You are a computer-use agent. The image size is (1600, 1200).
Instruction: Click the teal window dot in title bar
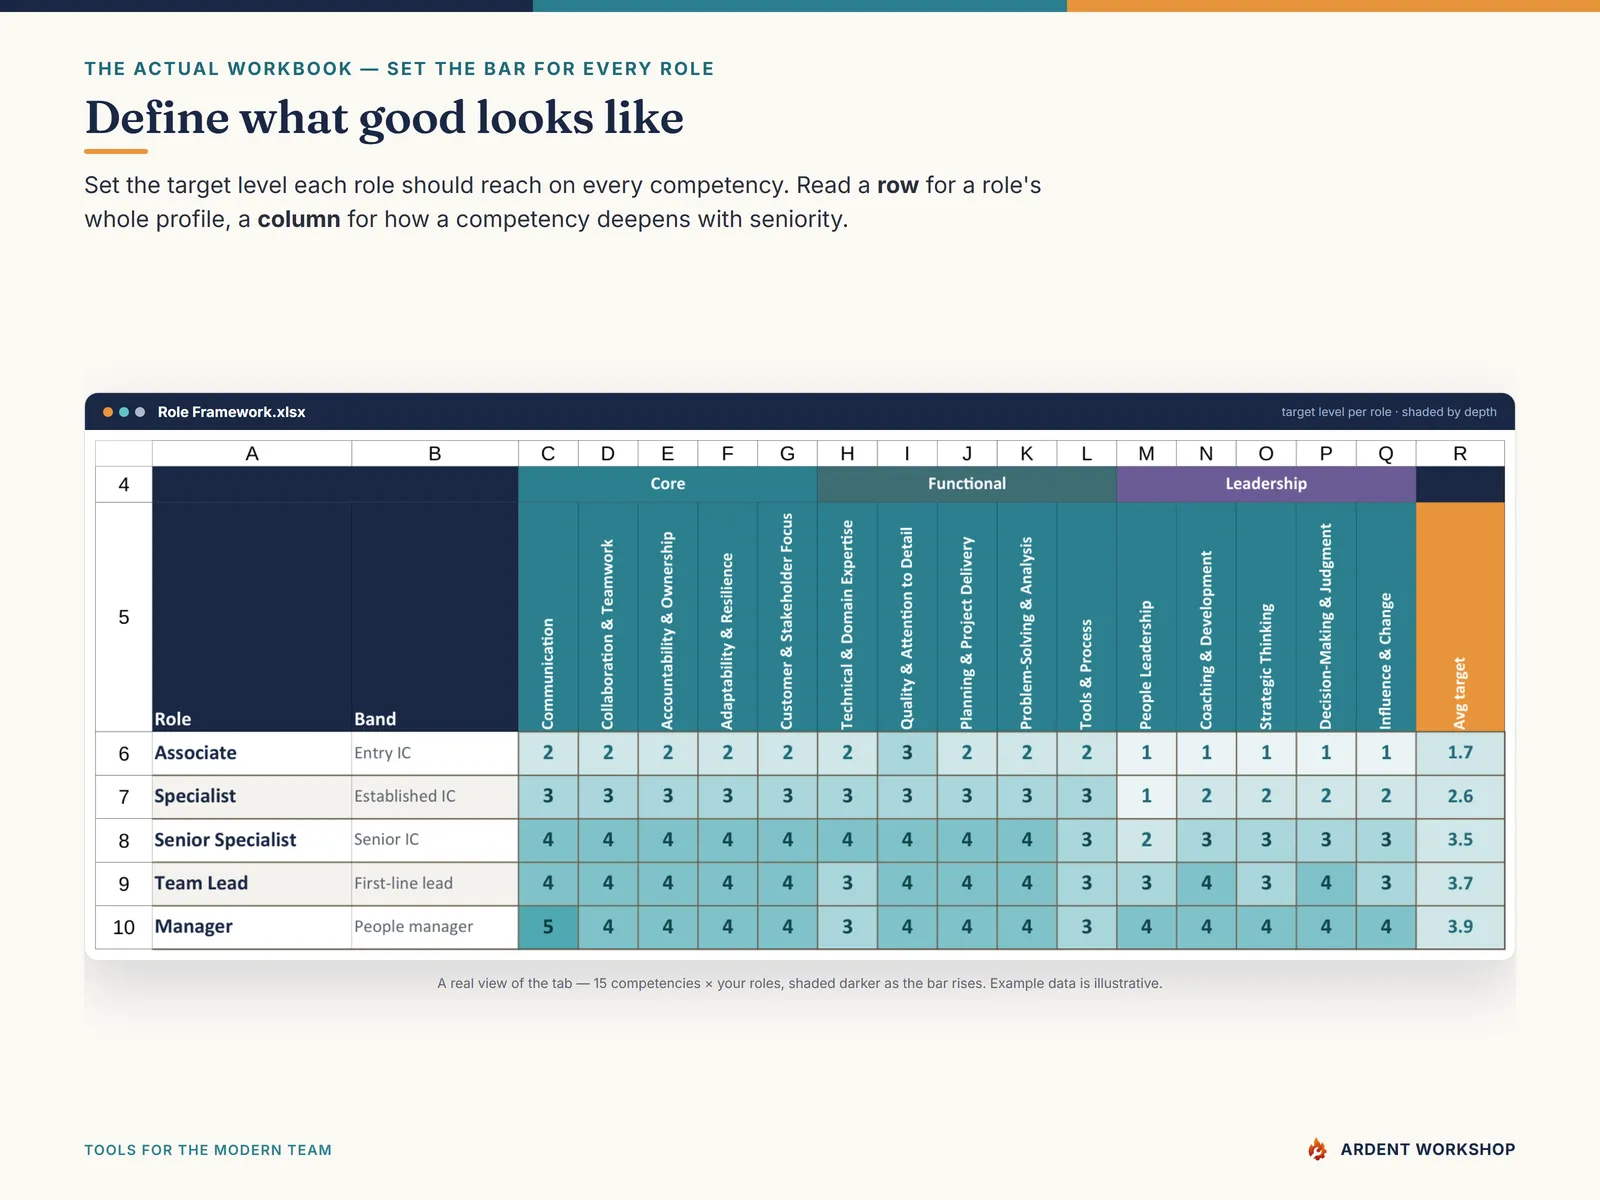click(x=124, y=412)
